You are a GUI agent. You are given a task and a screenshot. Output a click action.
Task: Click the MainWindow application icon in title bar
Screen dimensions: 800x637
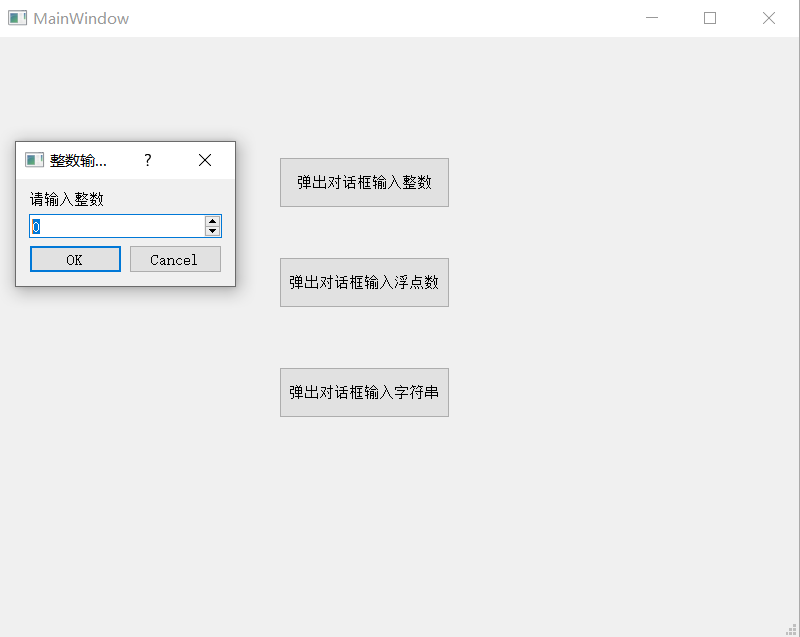17,18
